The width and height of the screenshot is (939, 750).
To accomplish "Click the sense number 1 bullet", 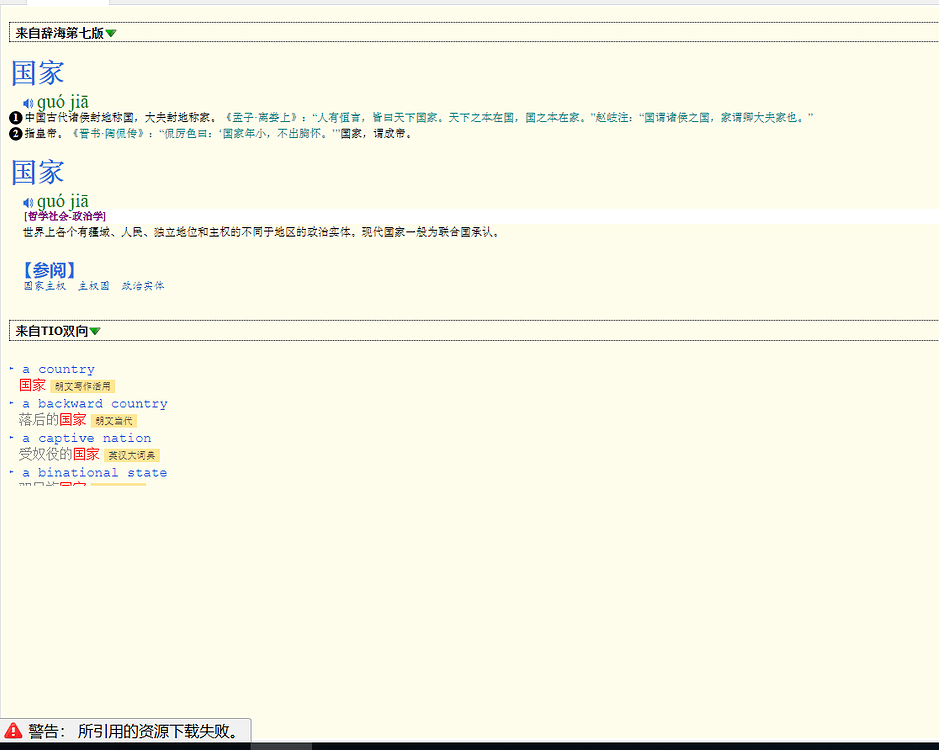I will click(x=16, y=117).
